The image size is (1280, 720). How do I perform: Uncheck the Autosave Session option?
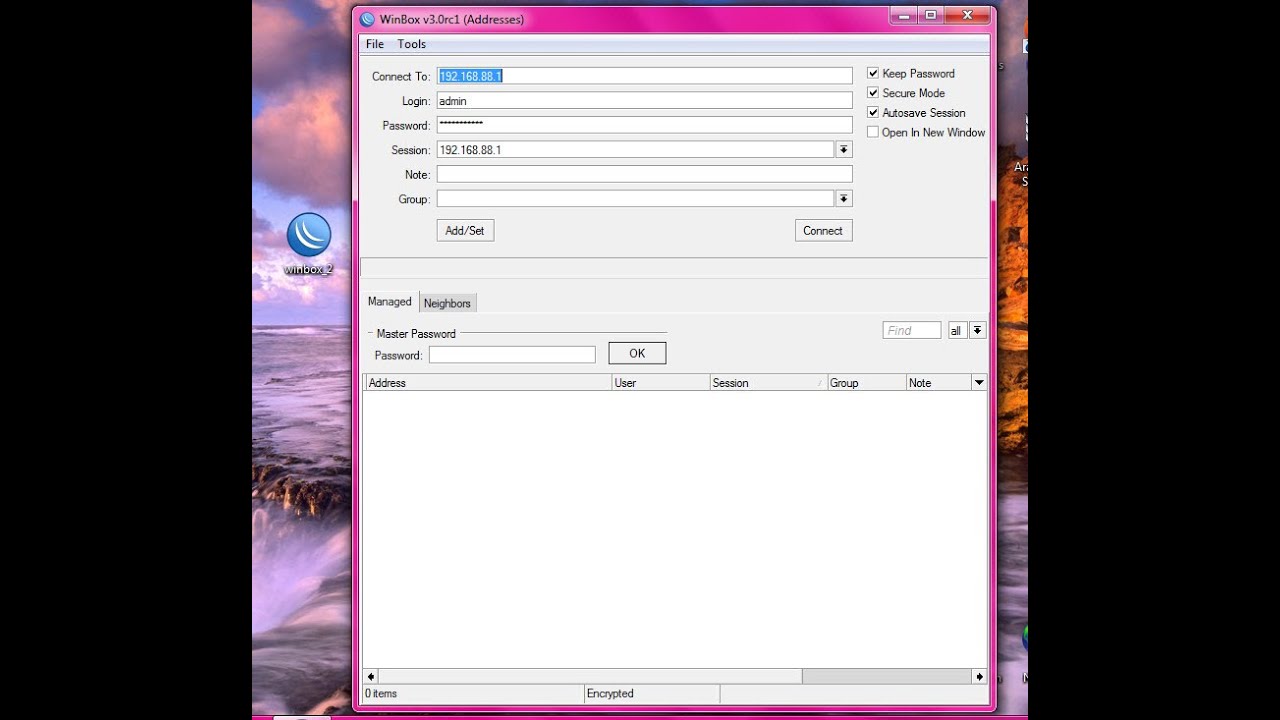873,112
